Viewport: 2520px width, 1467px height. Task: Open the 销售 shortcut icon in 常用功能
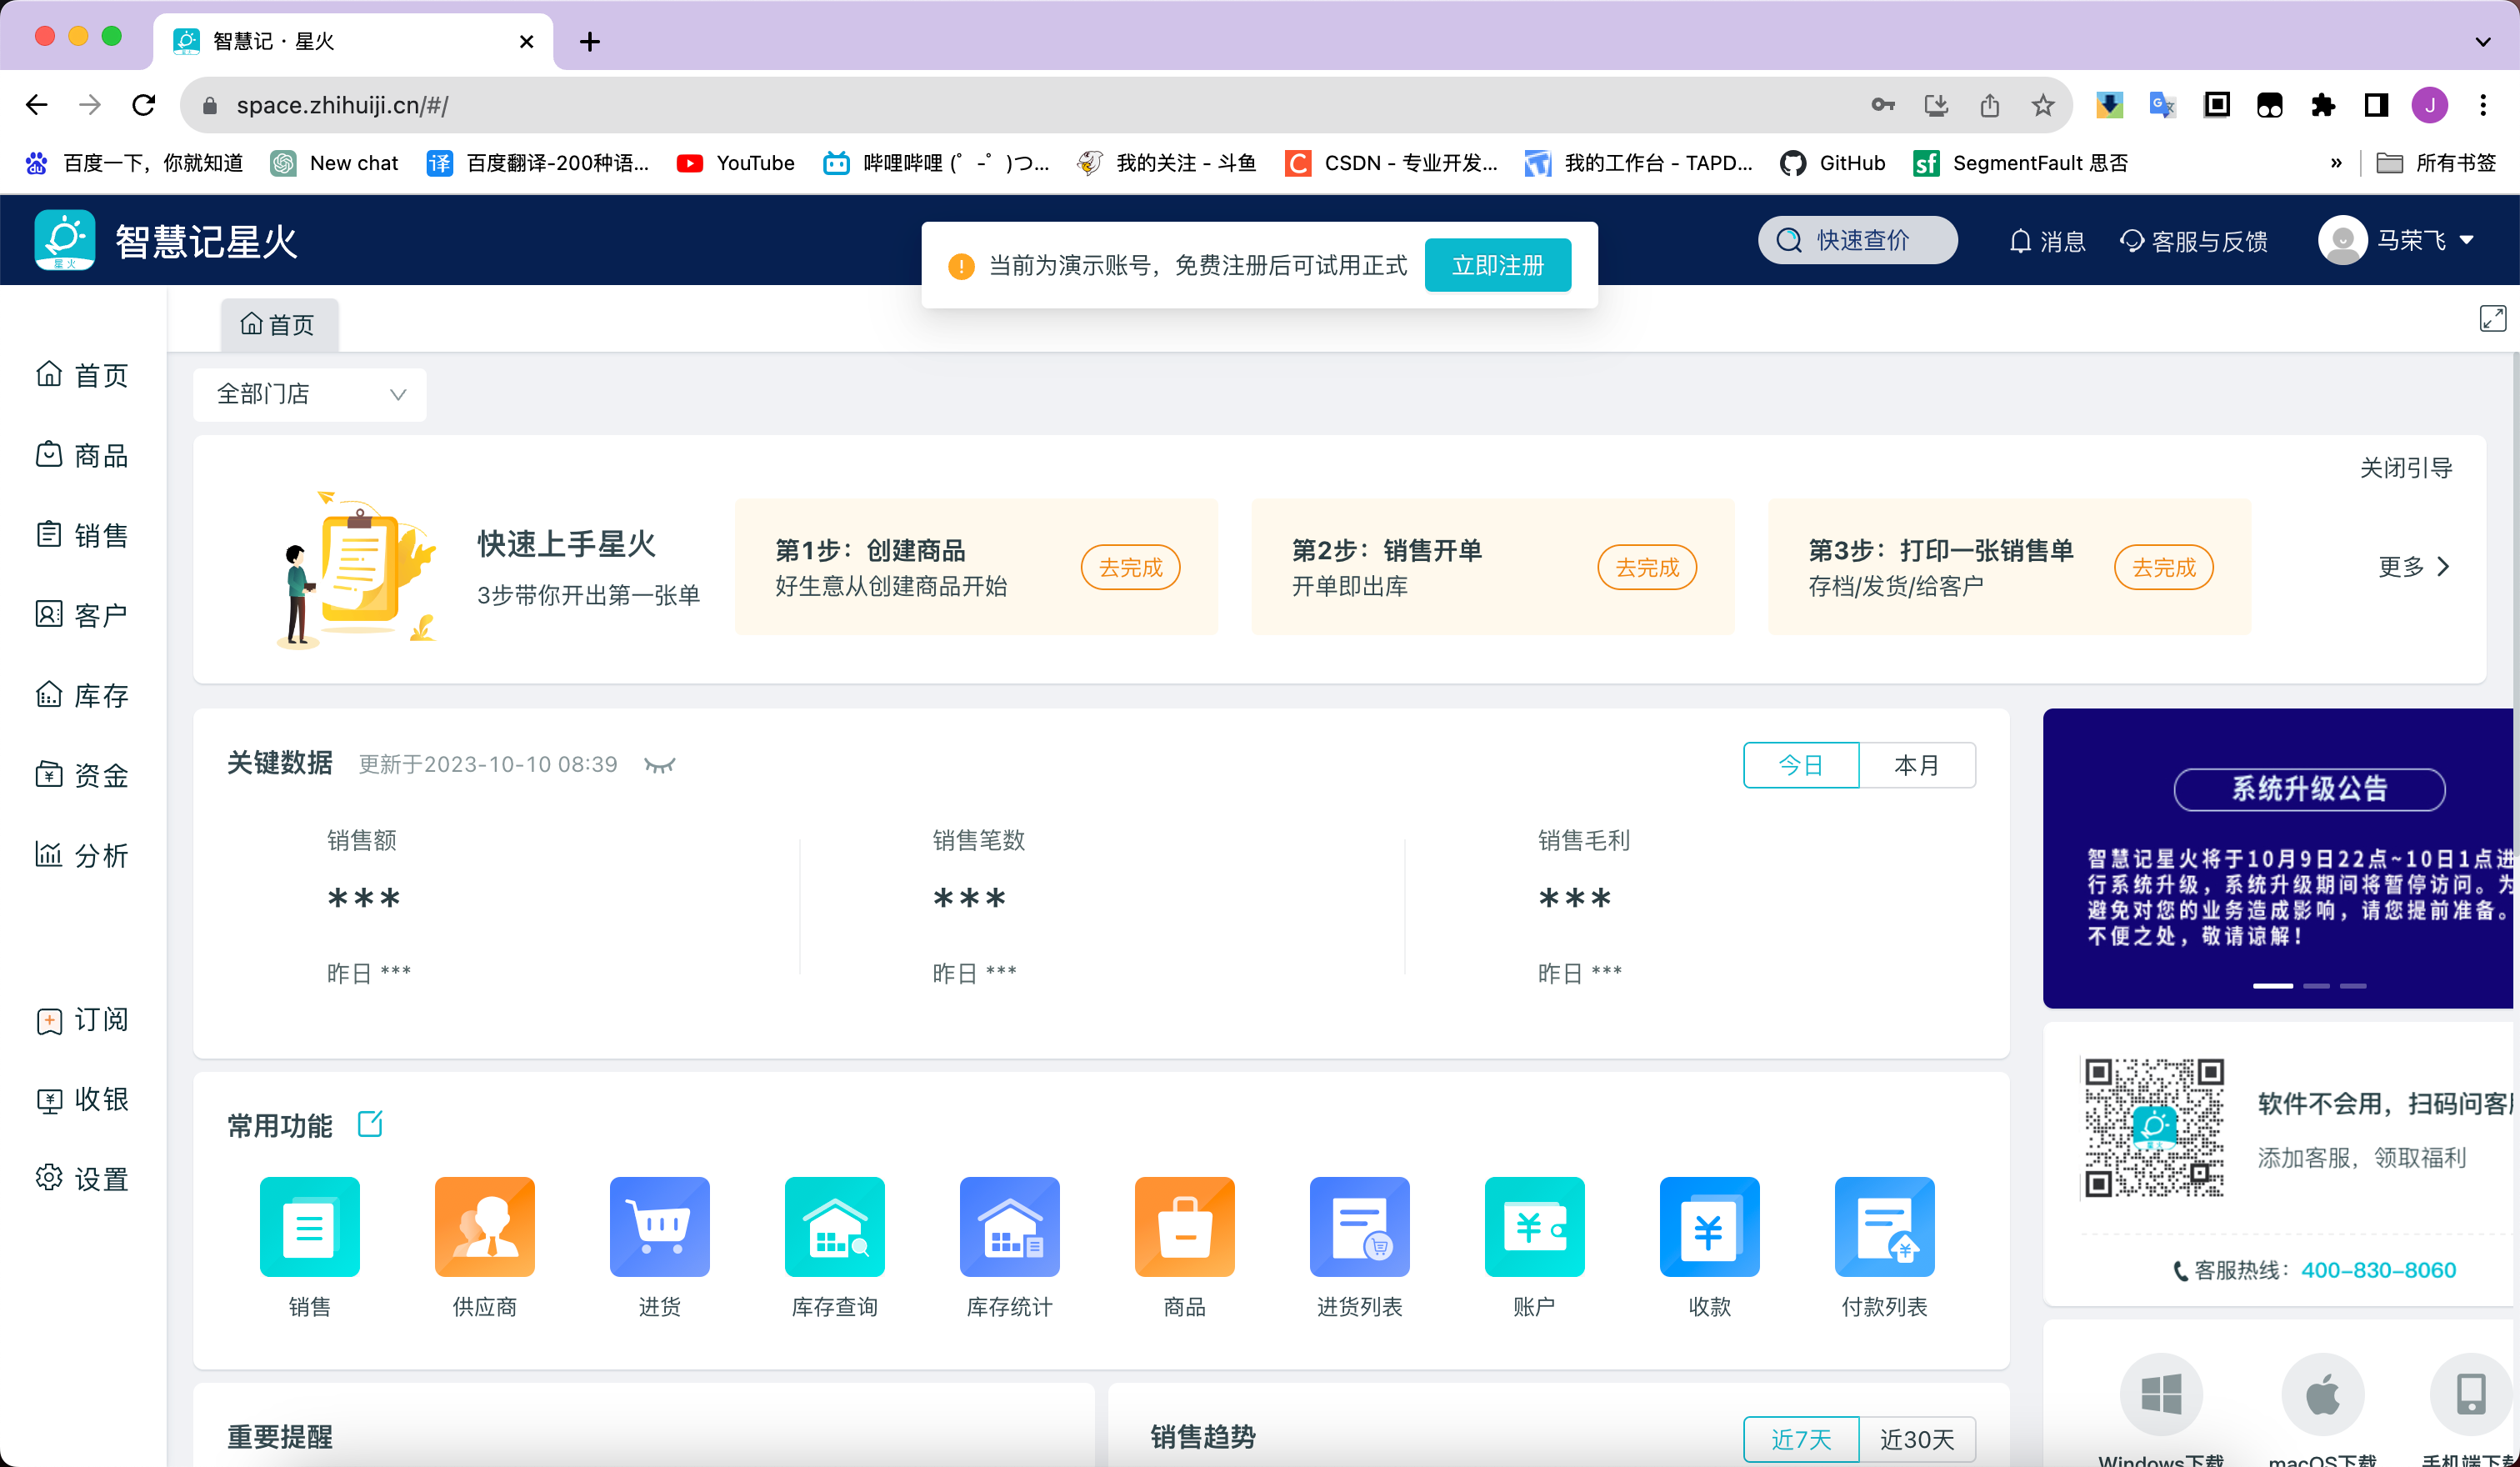tap(309, 1226)
